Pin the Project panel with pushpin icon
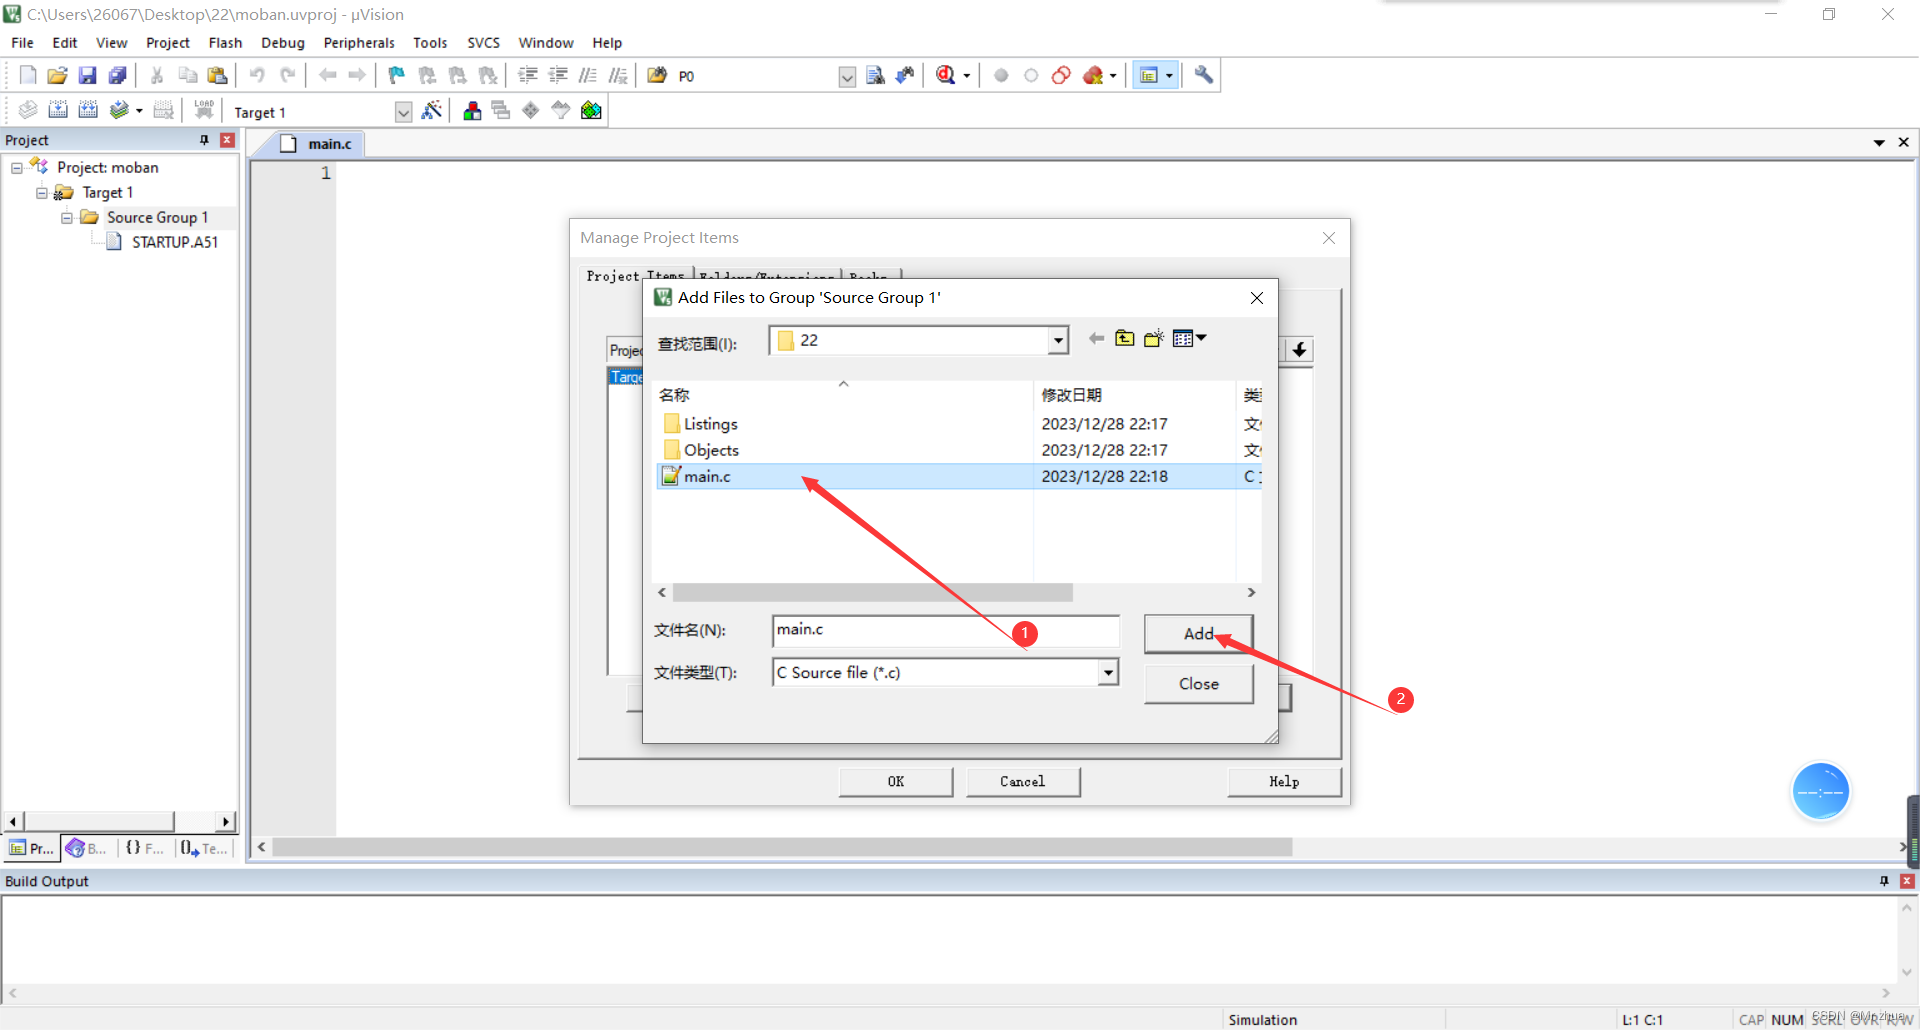Screen dimensions: 1920x1030 (204, 140)
